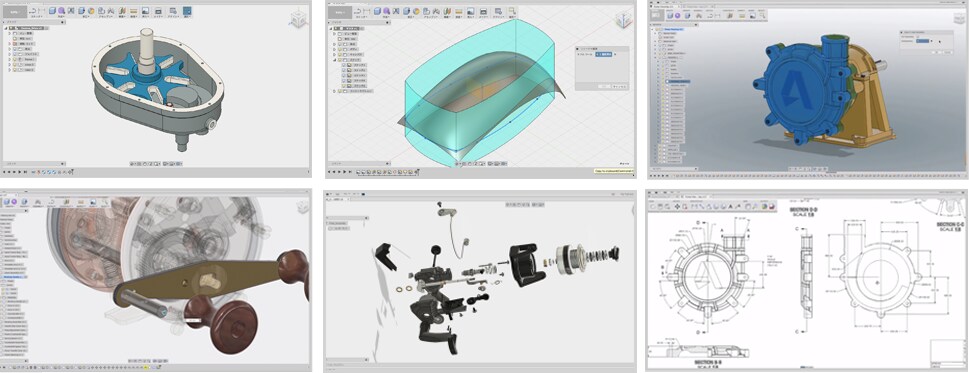Viewport: 969px width, 373px height.
Task: Click create sketch icon in surface model window
Action: point(358,11)
